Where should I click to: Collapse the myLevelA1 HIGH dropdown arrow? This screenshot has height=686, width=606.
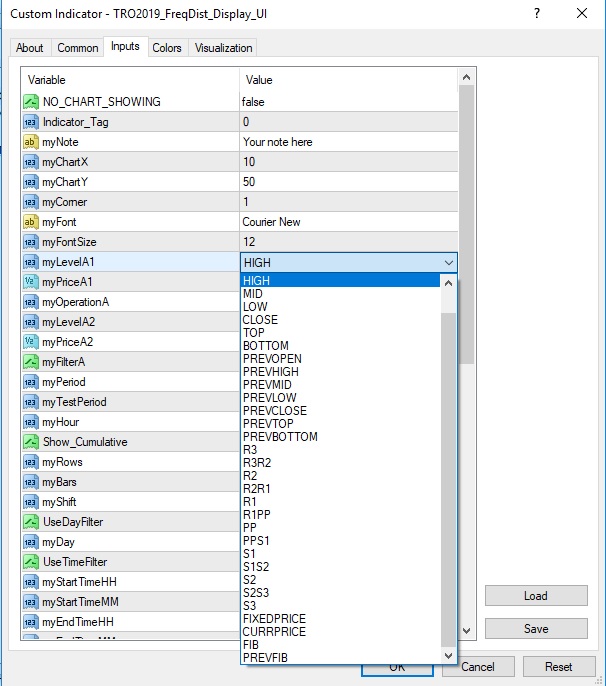[x=448, y=262]
